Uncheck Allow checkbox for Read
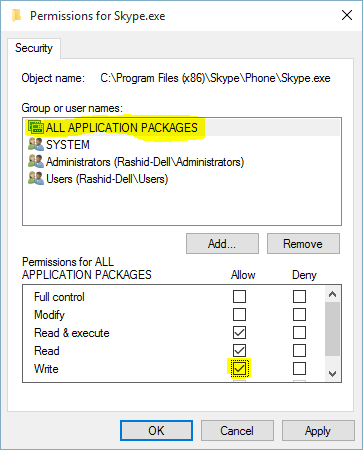The width and height of the screenshot is (363, 450). click(x=239, y=350)
